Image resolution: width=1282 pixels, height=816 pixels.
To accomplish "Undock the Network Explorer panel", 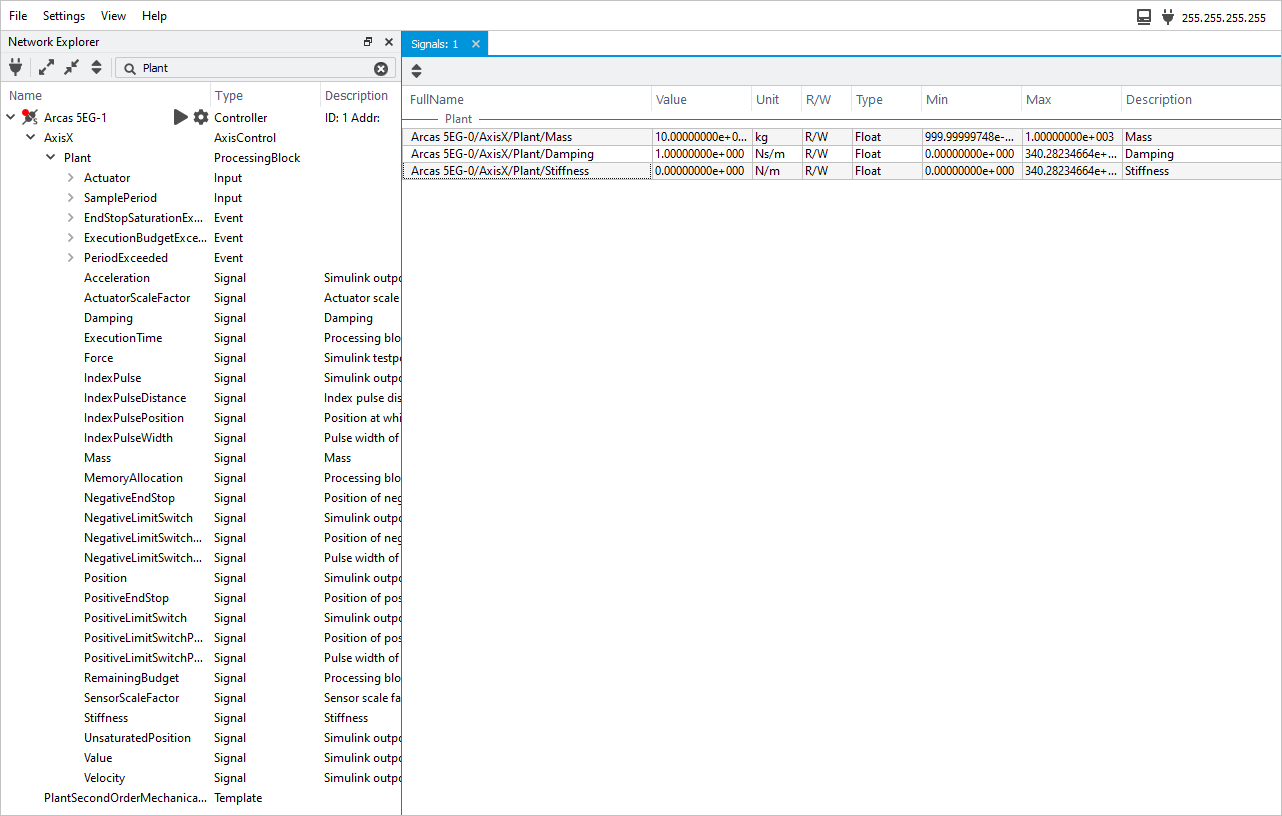I will point(368,42).
